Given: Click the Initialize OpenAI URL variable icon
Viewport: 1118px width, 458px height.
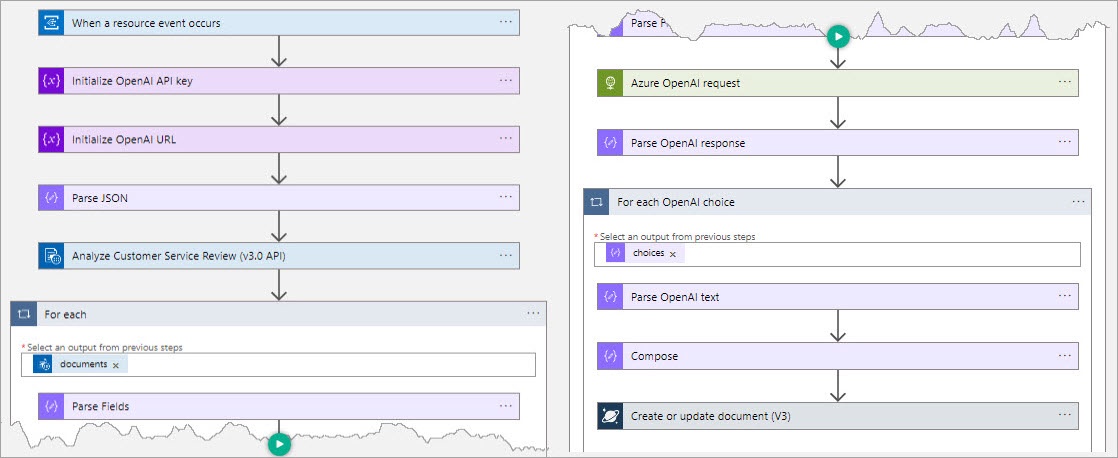Looking at the screenshot, I should pyautogui.click(x=51, y=140).
